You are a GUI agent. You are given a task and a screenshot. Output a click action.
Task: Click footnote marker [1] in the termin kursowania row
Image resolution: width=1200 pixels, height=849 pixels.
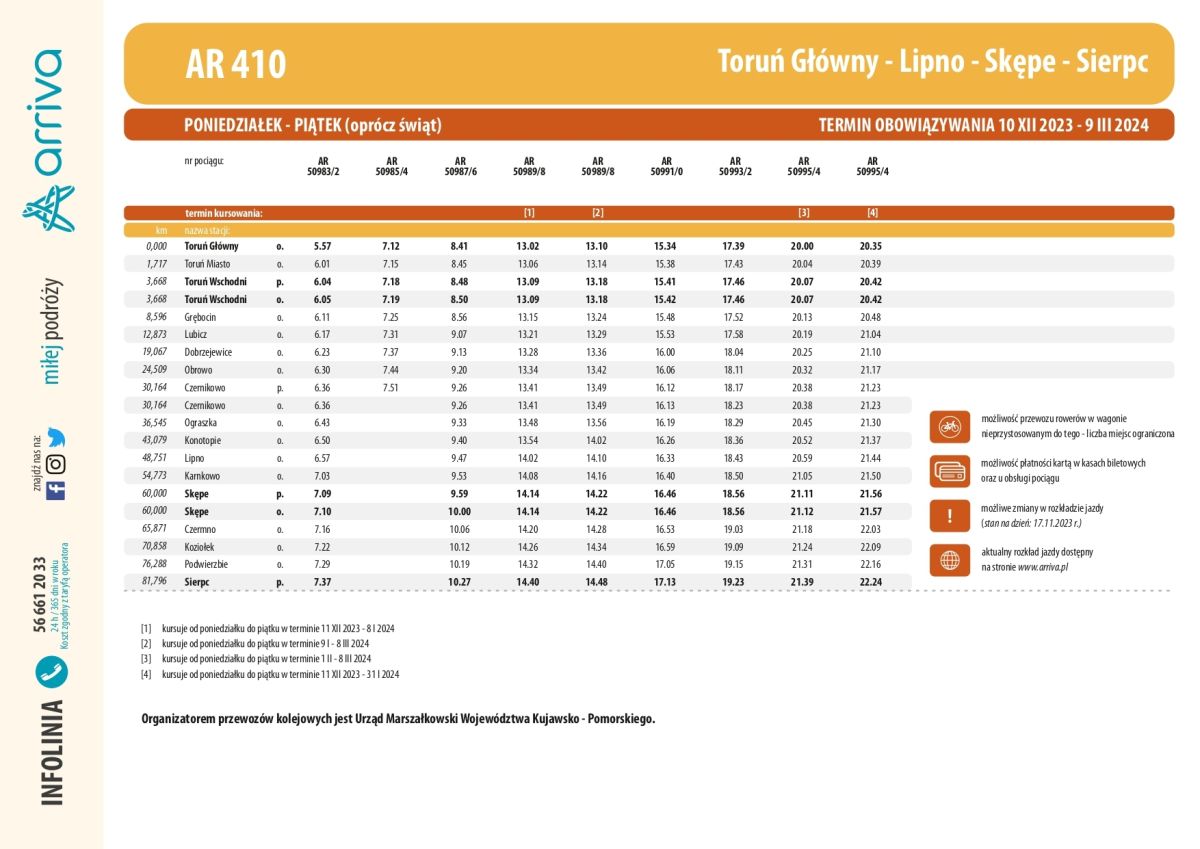pos(529,213)
